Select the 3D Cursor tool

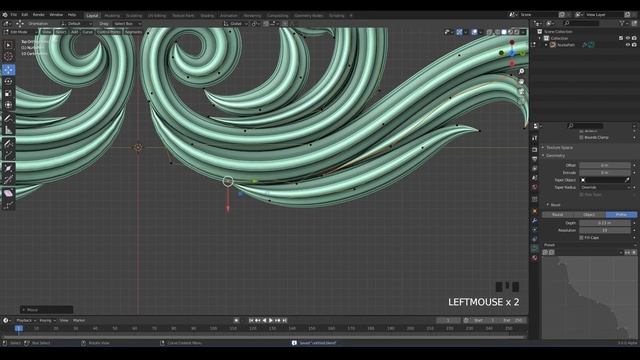(8, 57)
